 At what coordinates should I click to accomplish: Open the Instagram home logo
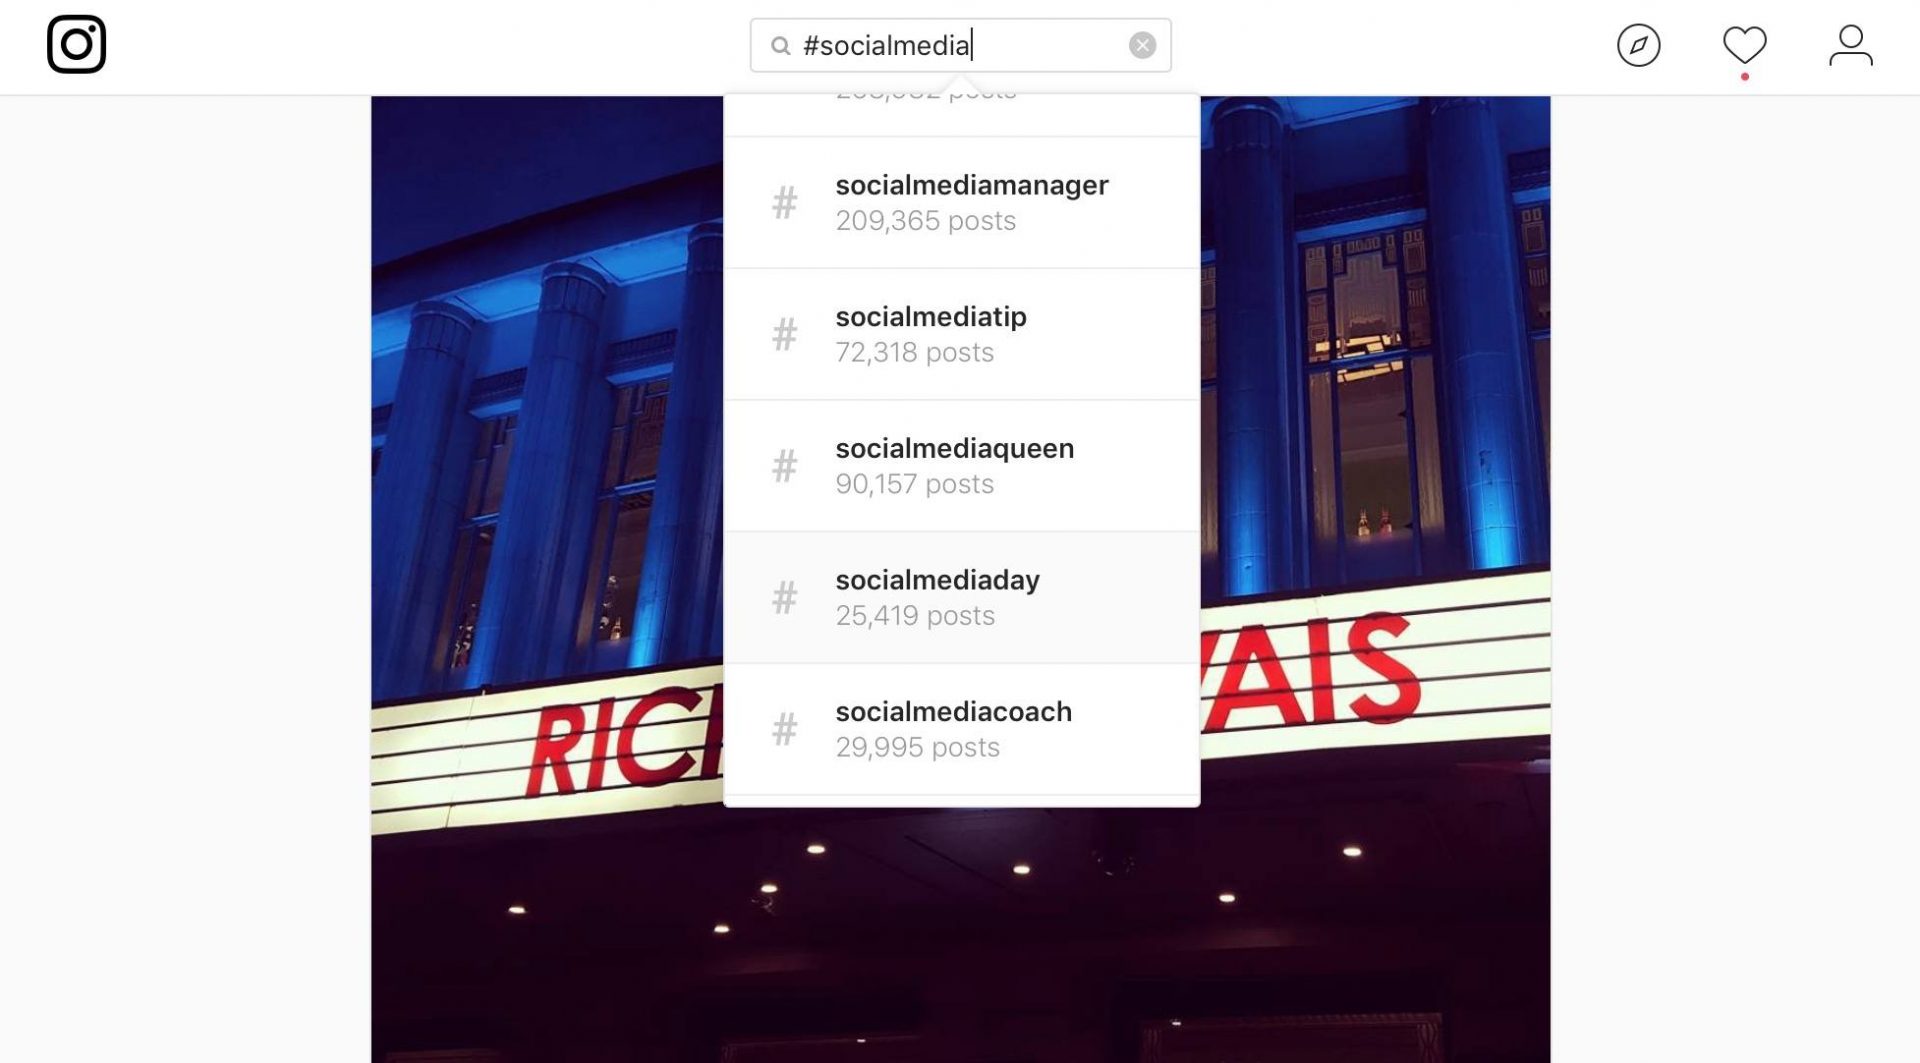76,44
